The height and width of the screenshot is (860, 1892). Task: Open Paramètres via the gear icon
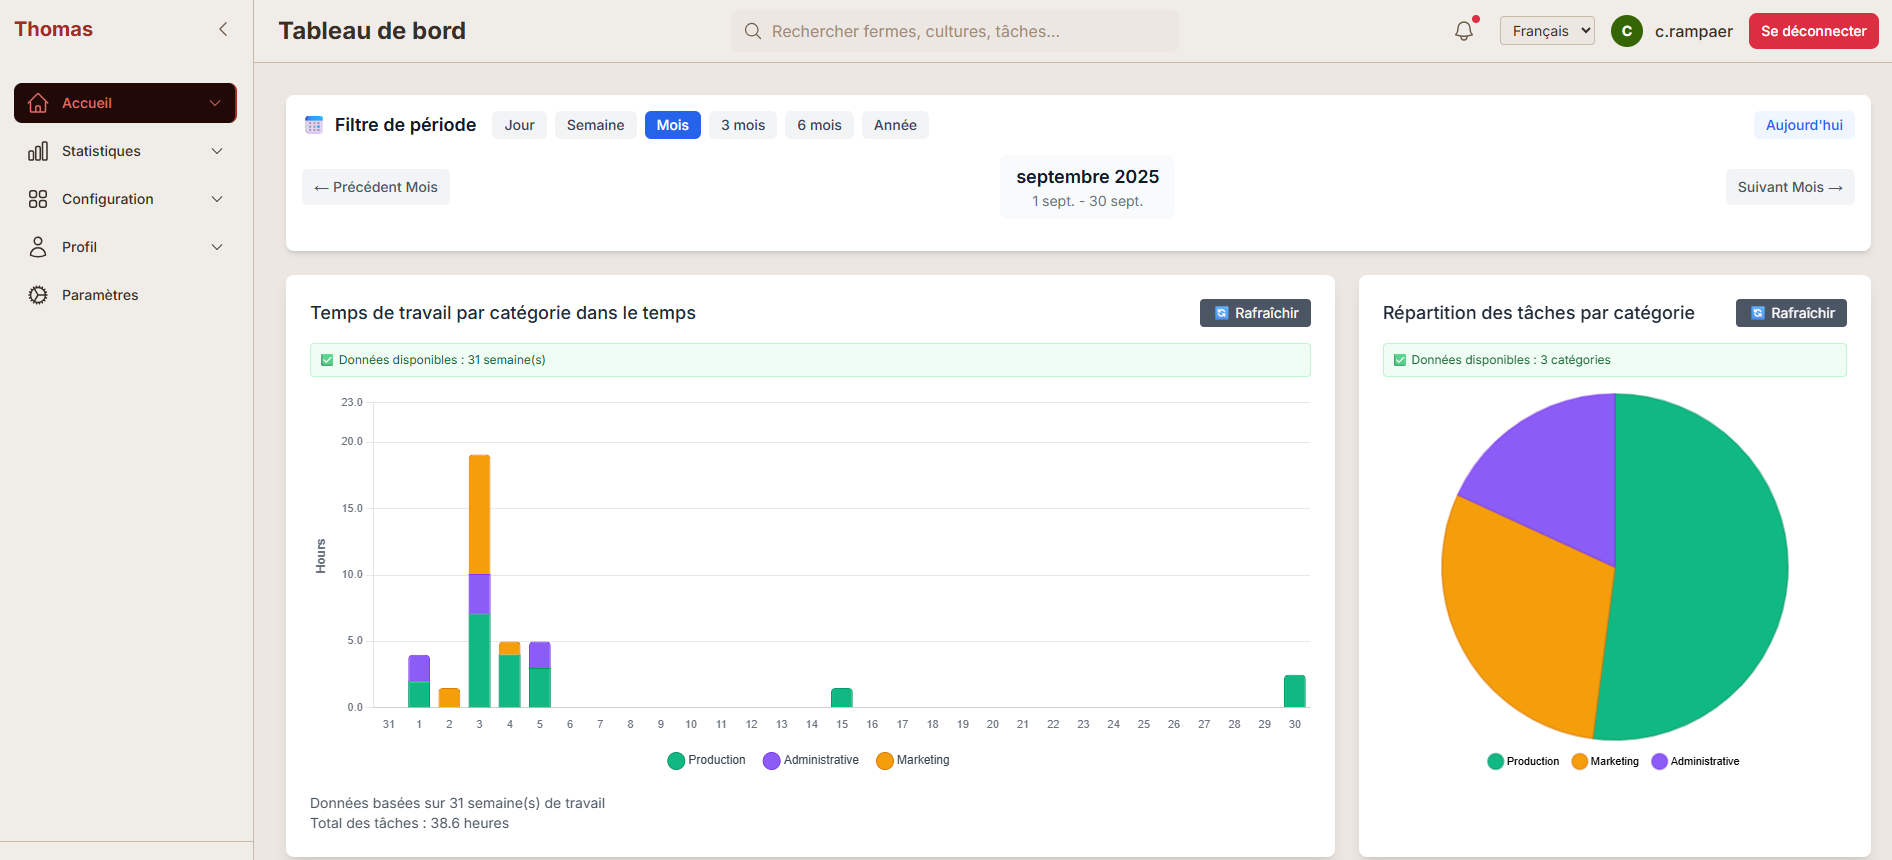click(38, 295)
